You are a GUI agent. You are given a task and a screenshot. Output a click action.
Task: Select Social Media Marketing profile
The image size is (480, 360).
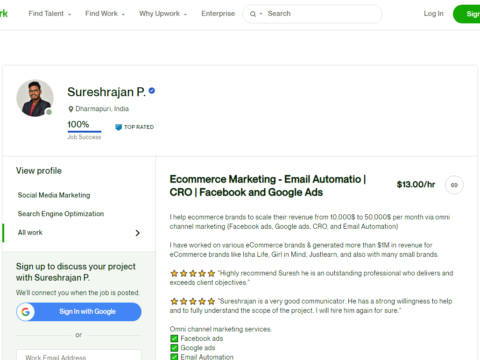pyautogui.click(x=54, y=195)
